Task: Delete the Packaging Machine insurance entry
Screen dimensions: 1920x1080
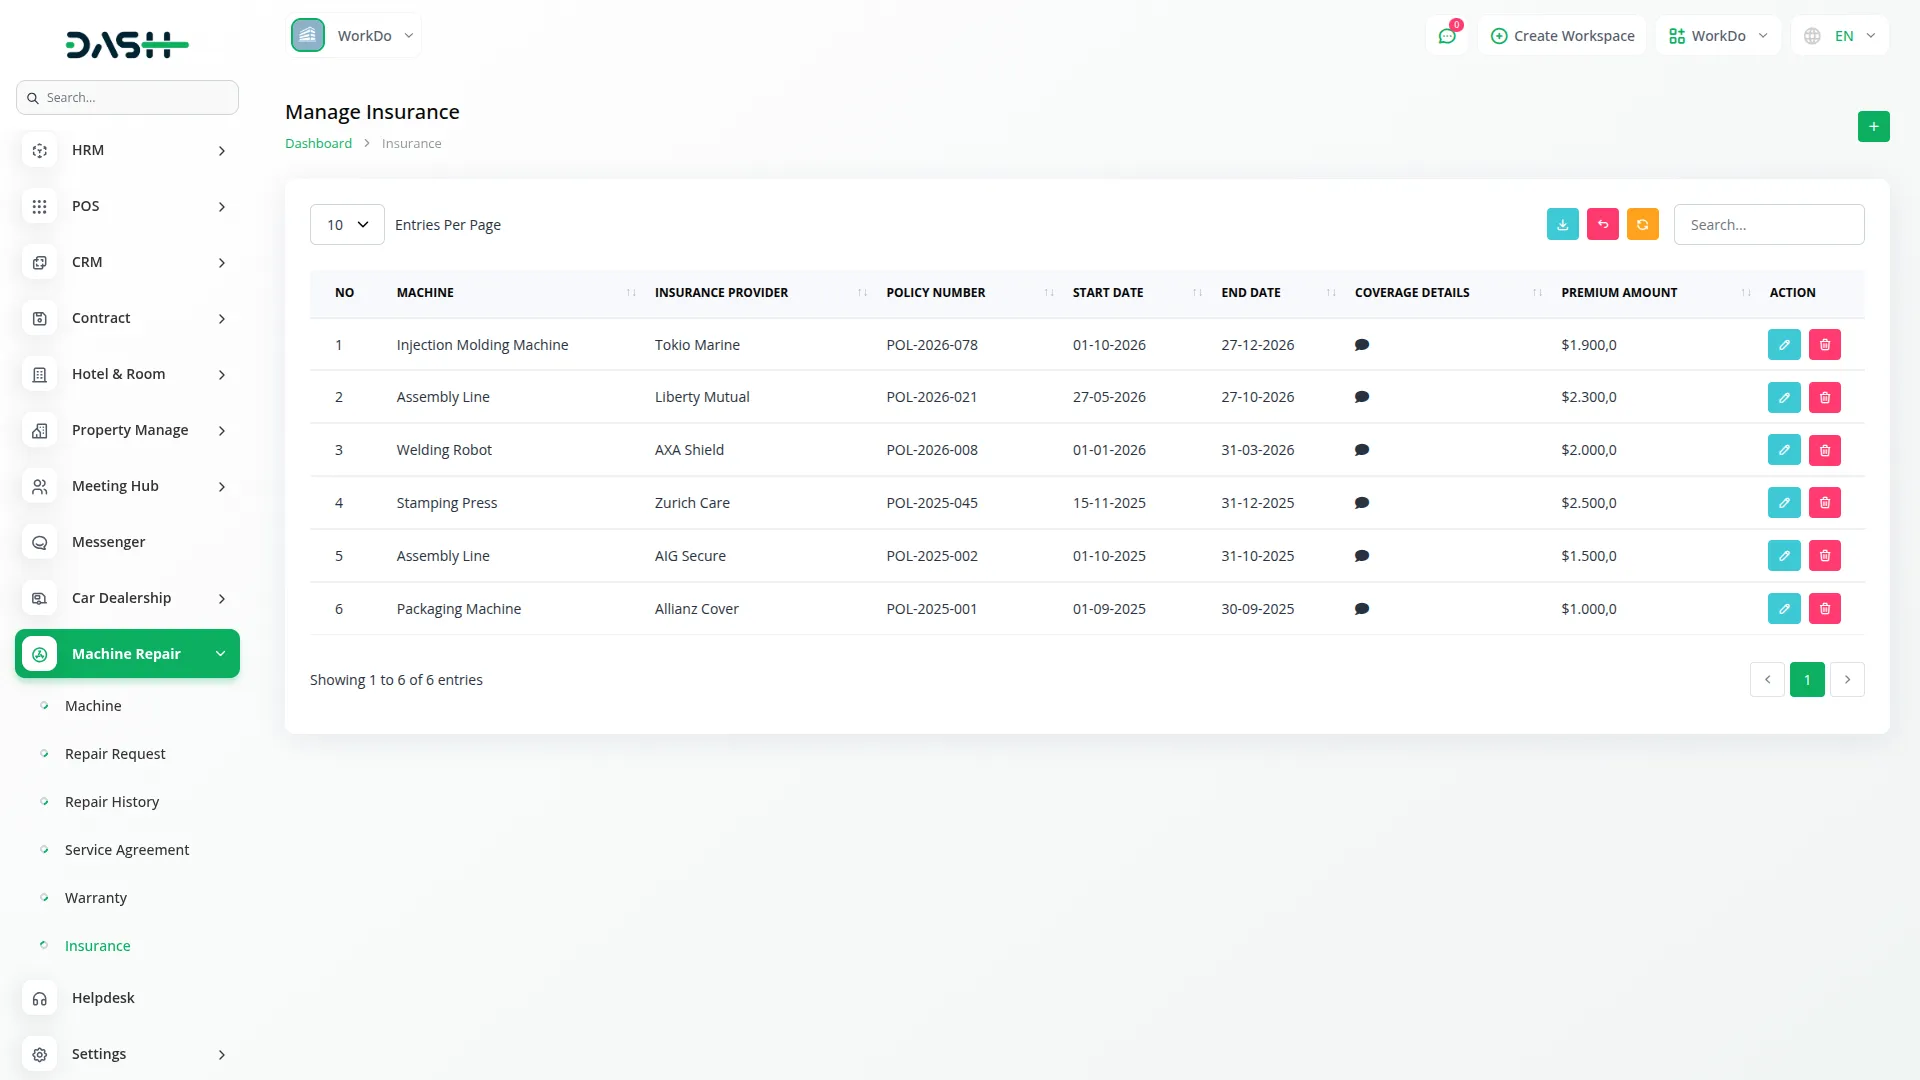Action: coord(1824,608)
